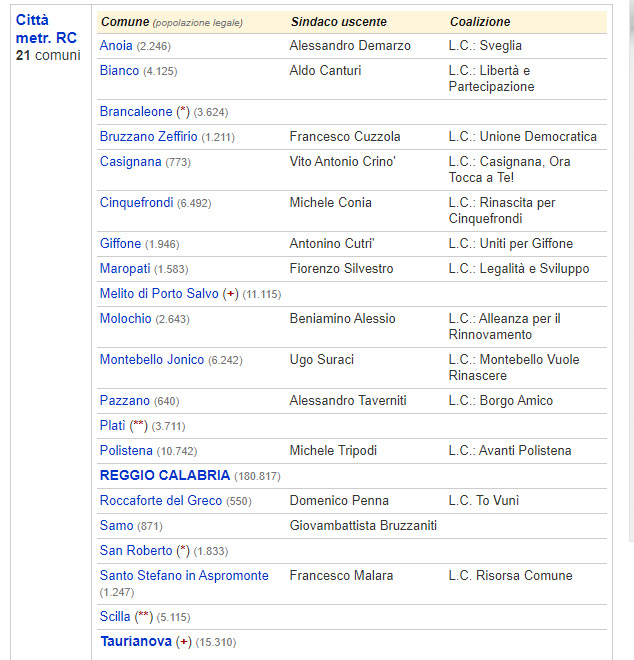Open the Melito di Porto Salvo link
The width and height of the screenshot is (634, 660).
pyautogui.click(x=159, y=293)
